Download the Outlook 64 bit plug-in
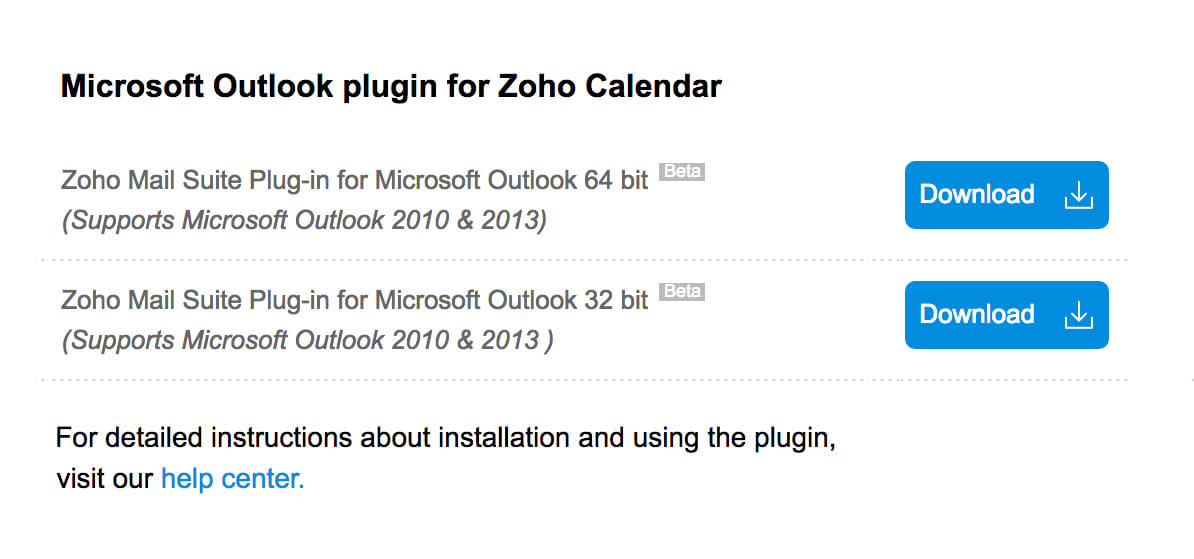 [x=1006, y=195]
